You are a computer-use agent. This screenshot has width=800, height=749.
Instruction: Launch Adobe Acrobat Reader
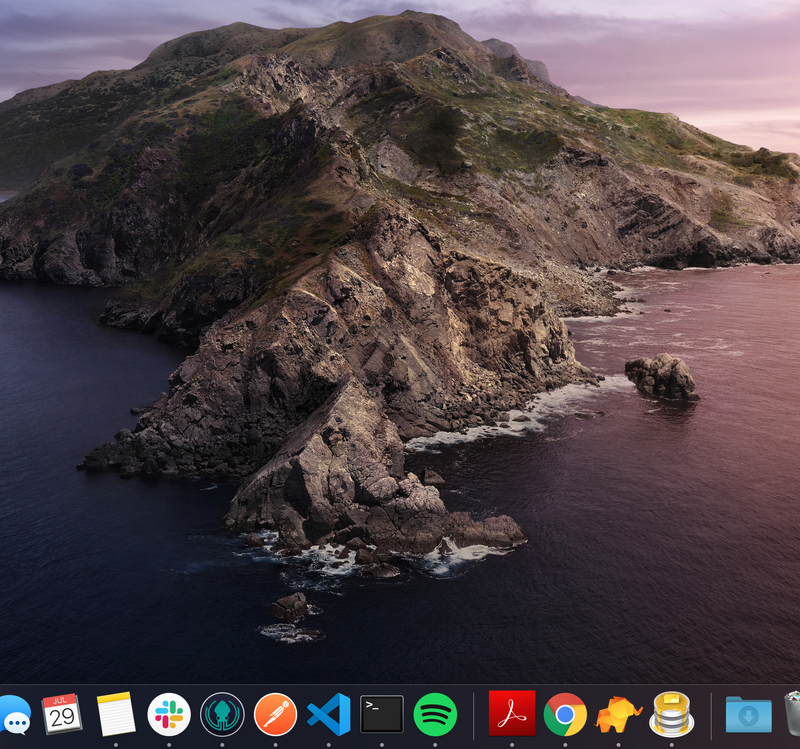512,713
